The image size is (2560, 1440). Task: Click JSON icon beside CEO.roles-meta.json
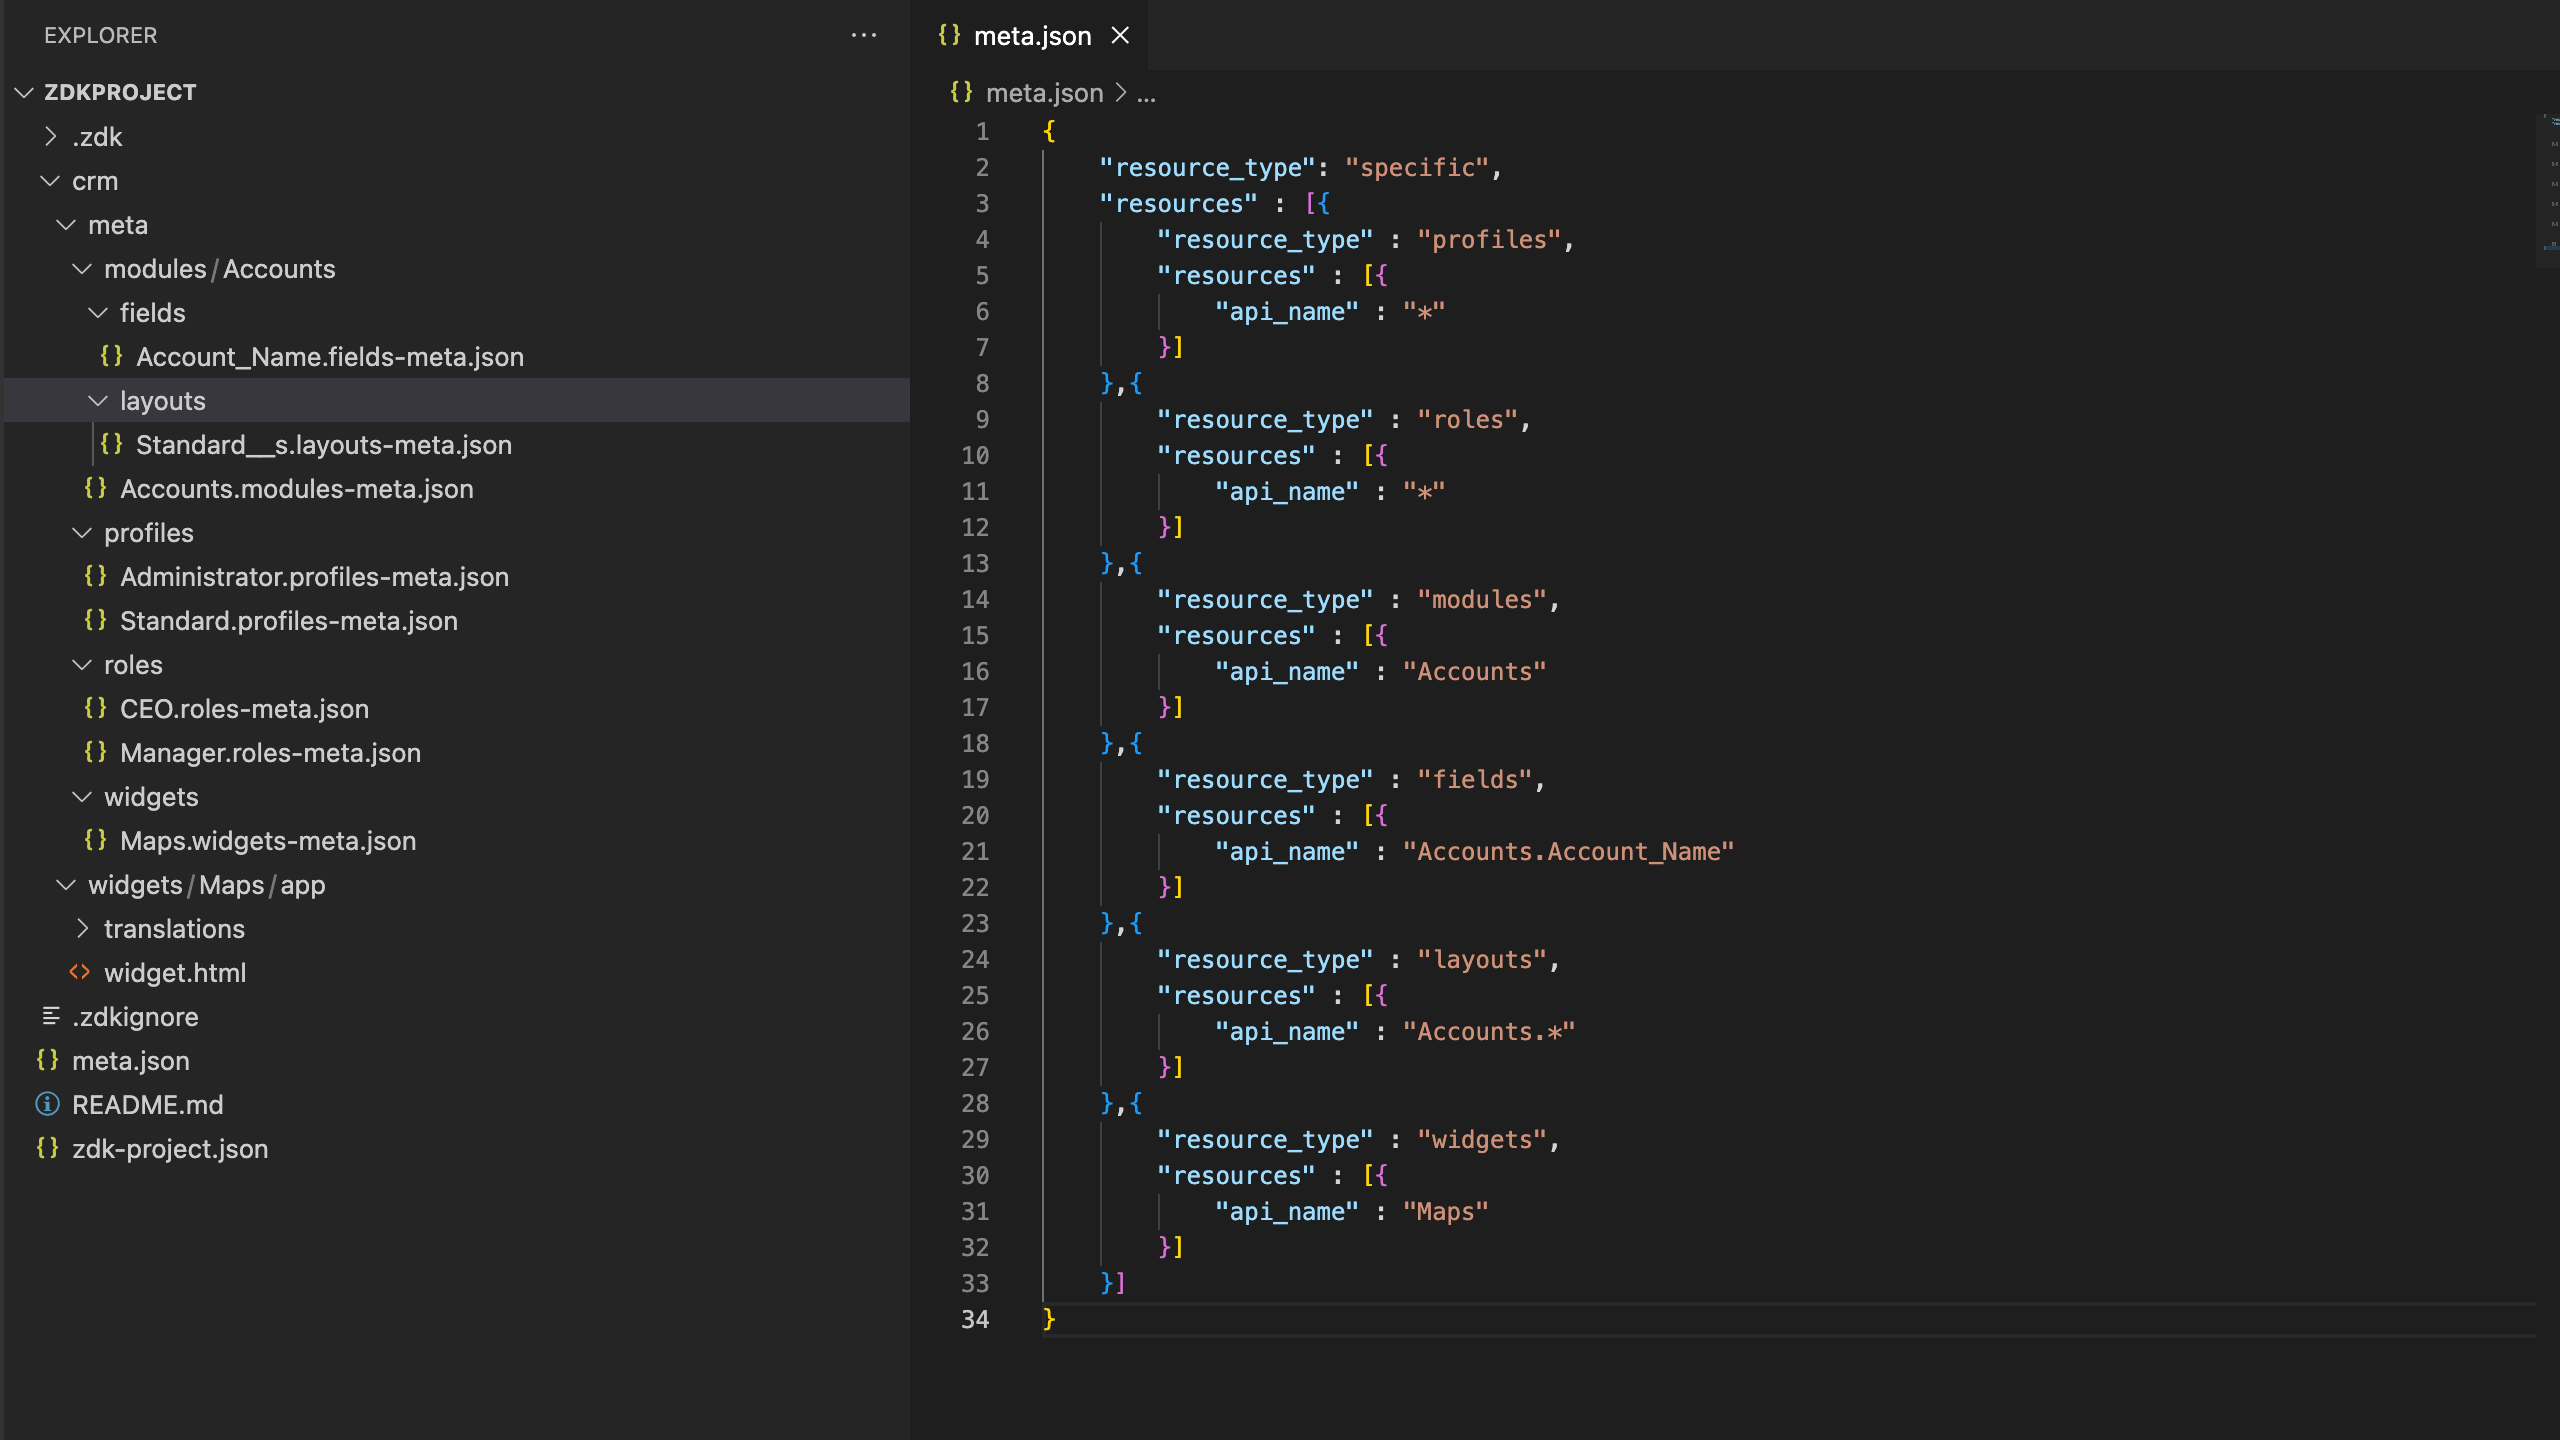(95, 707)
